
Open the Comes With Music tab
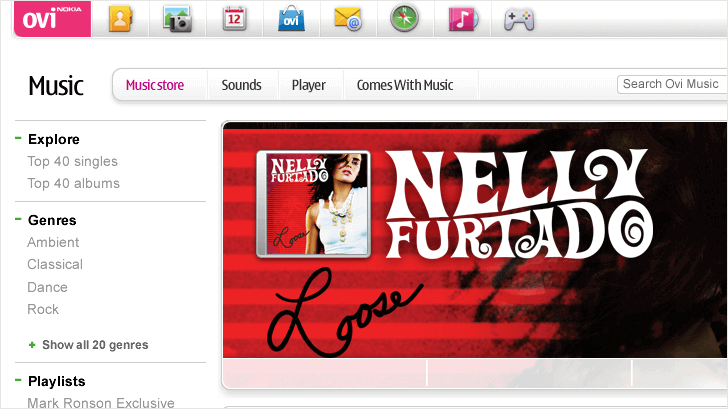pyautogui.click(x=404, y=85)
